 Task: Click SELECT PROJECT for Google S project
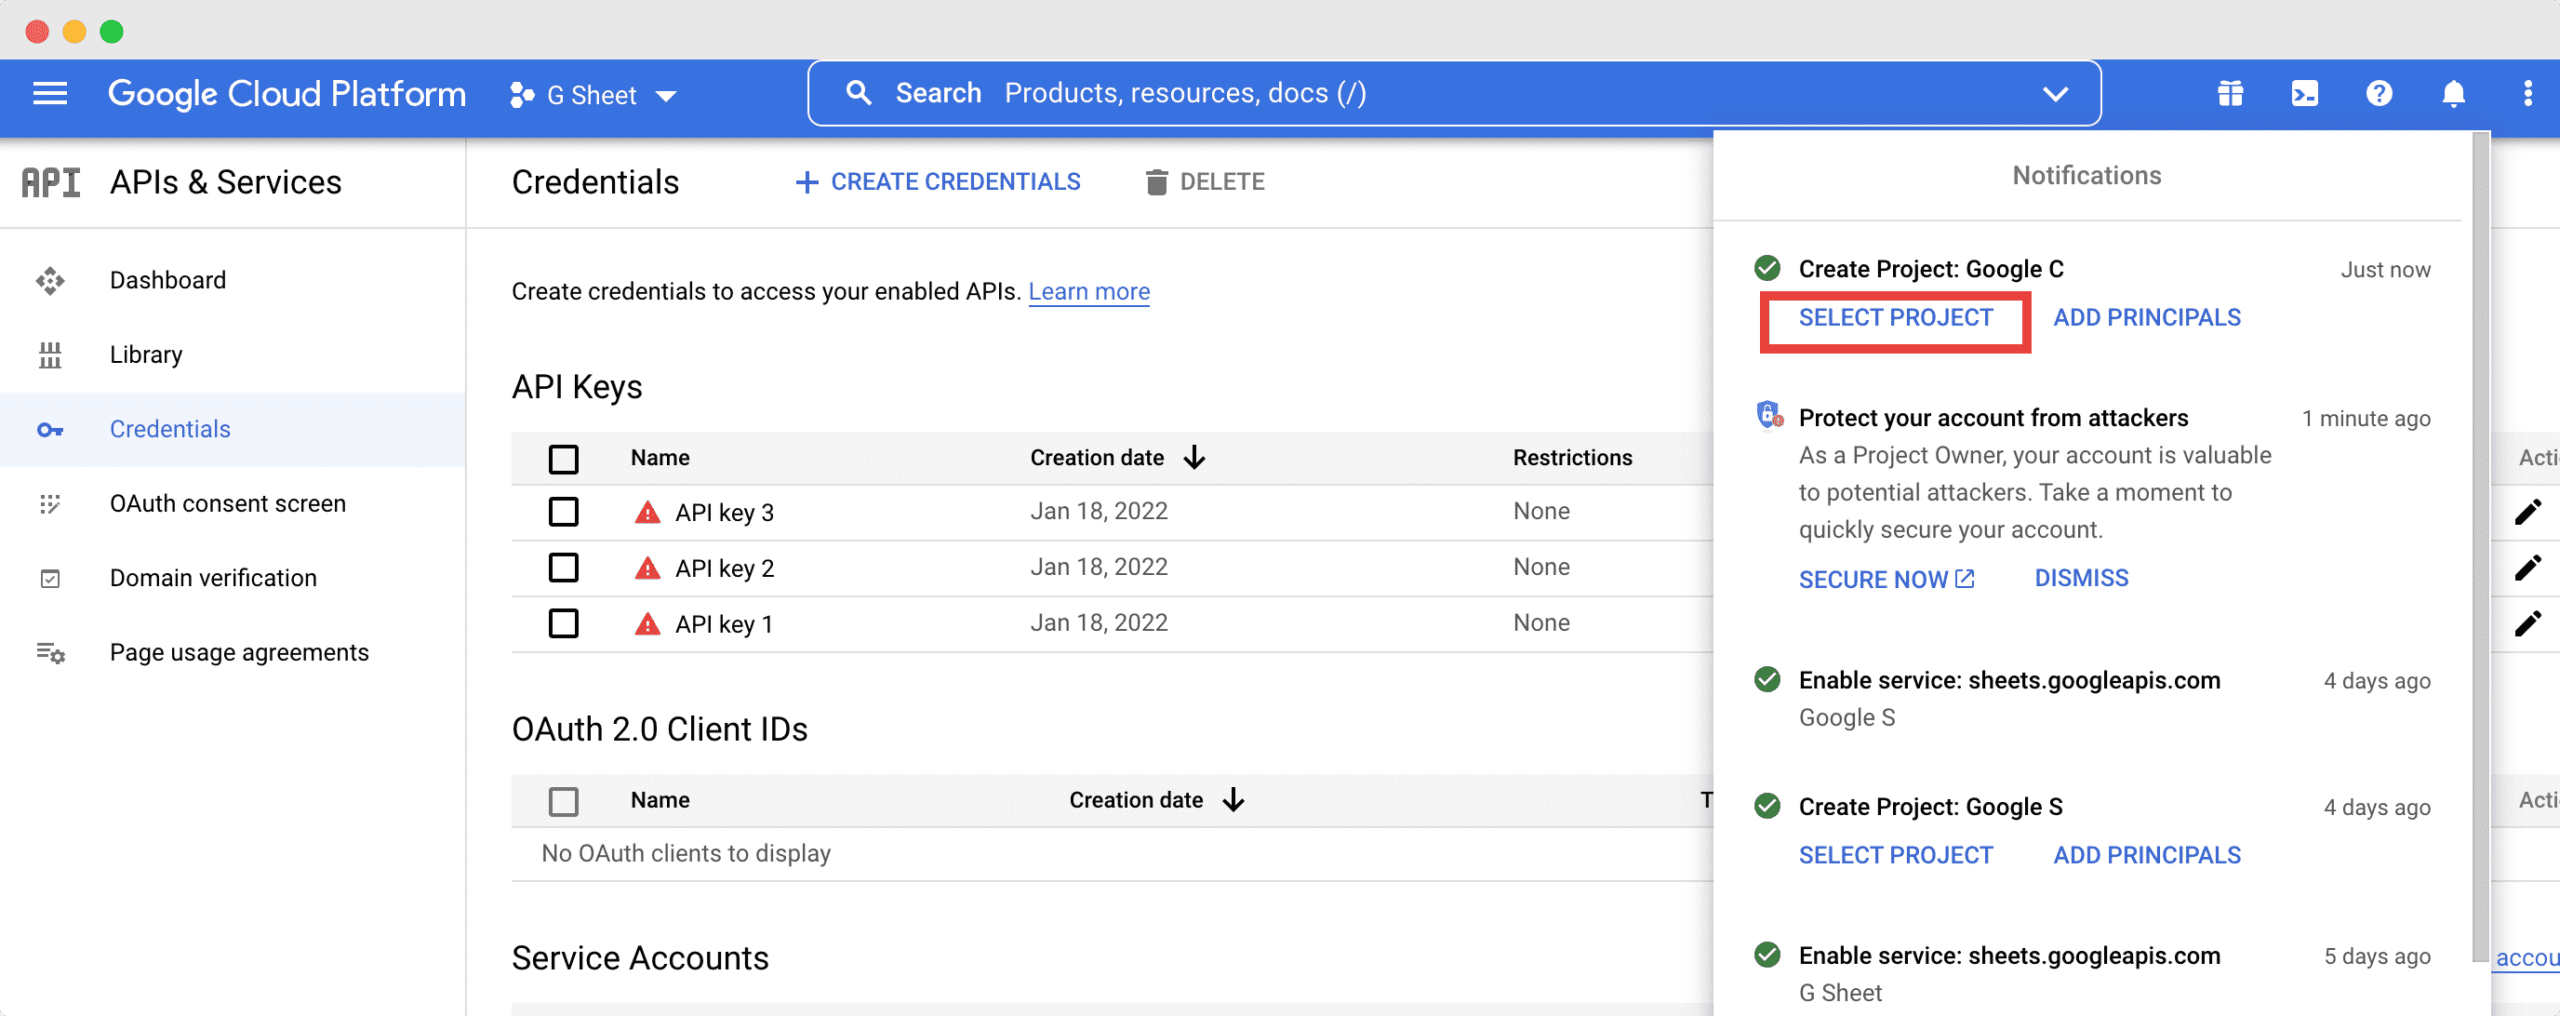(1896, 856)
